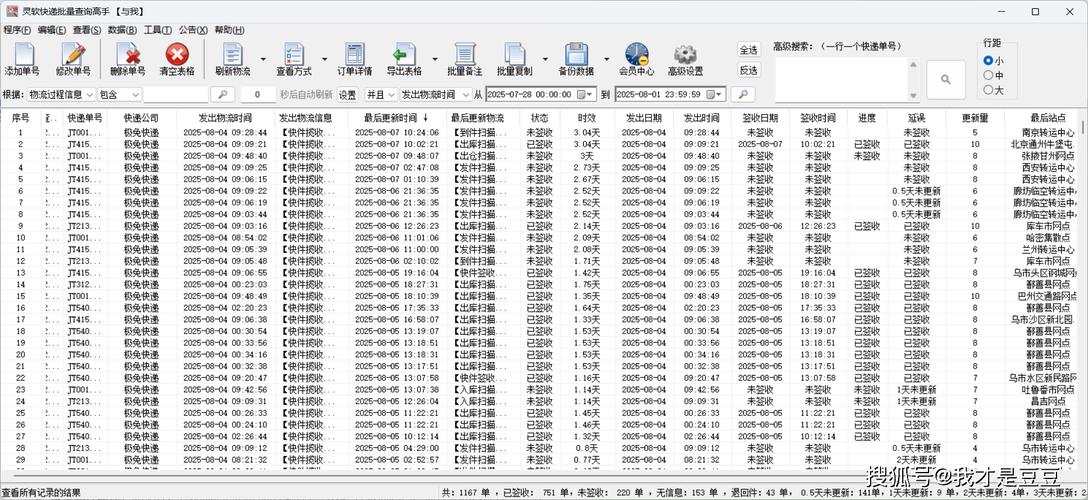Click the 批量复制 batch copy icon

(x=514, y=54)
